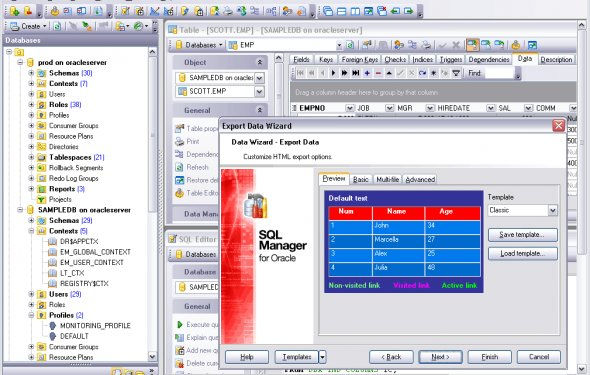This screenshot has height=375, width=590.
Task: Click the Save template button
Action: tap(523, 235)
